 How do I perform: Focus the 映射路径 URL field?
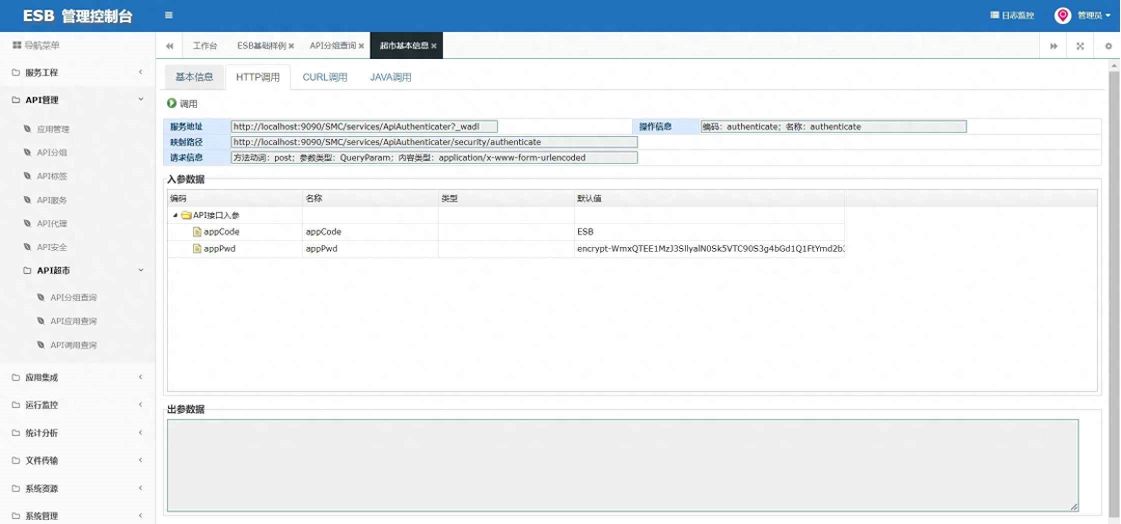(x=434, y=142)
